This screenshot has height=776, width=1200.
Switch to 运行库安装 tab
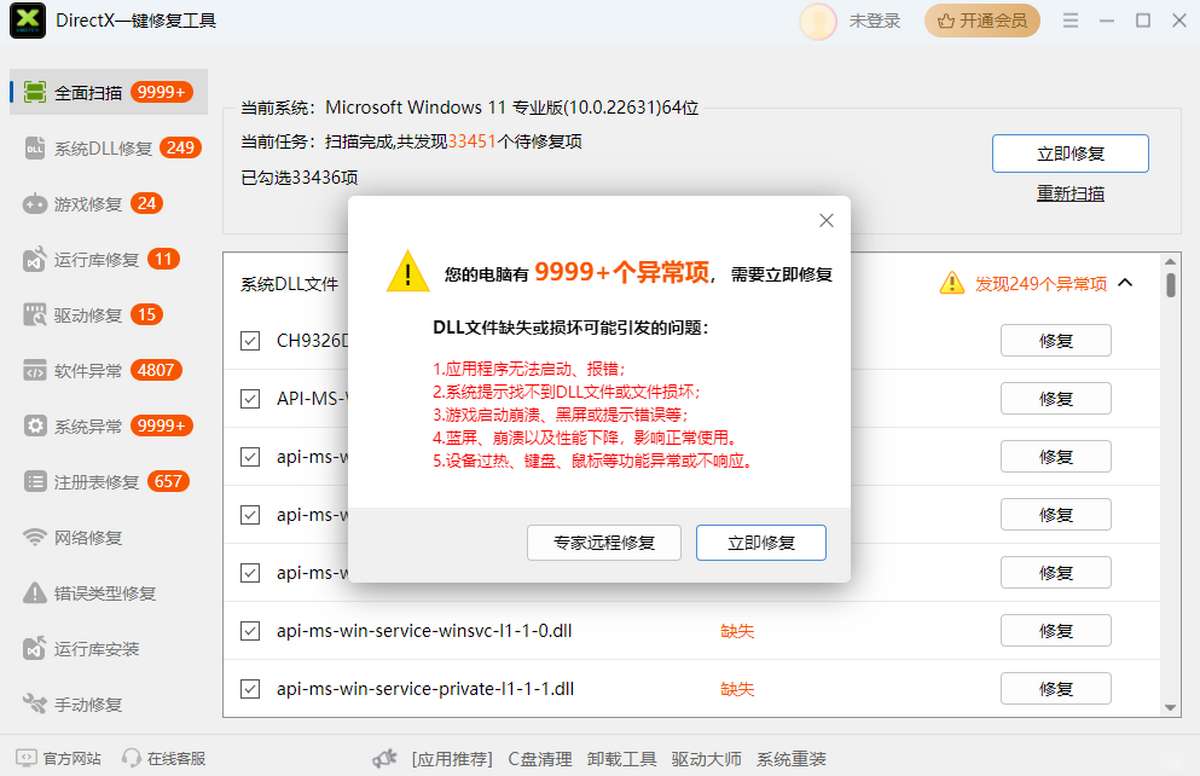pos(108,649)
